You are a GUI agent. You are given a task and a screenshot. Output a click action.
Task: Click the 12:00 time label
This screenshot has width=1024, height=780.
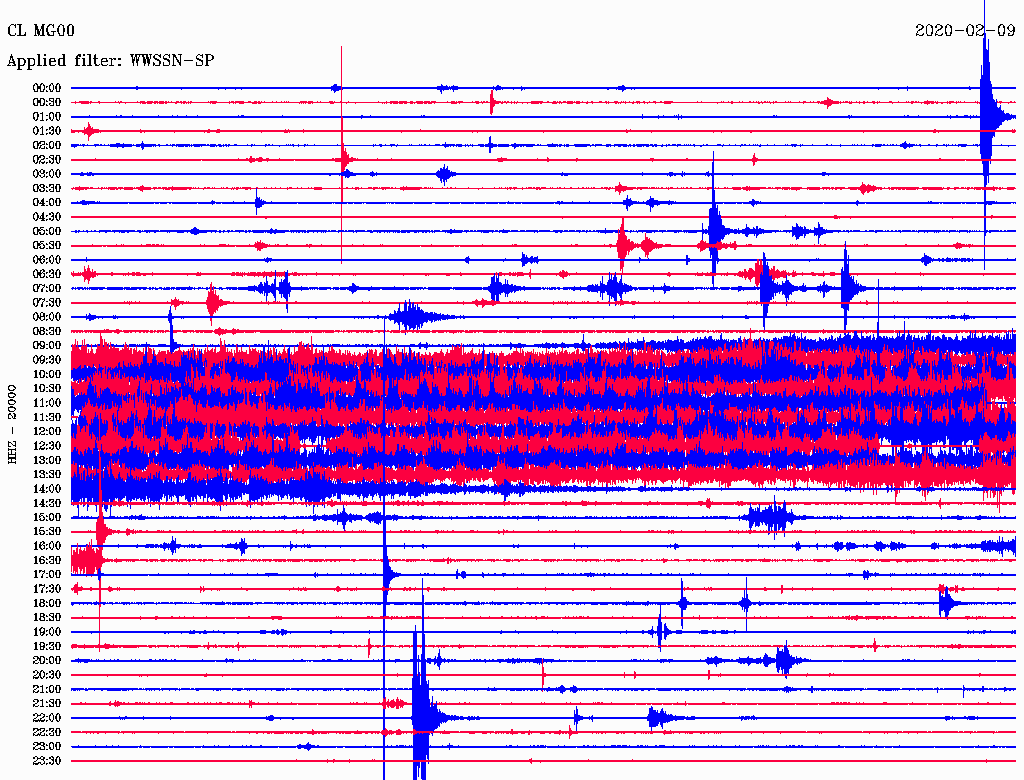click(x=47, y=432)
